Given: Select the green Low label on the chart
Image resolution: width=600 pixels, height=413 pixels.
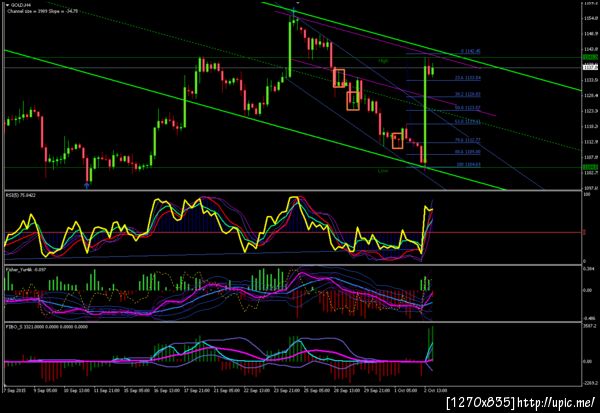Looking at the screenshot, I should tap(383, 171).
